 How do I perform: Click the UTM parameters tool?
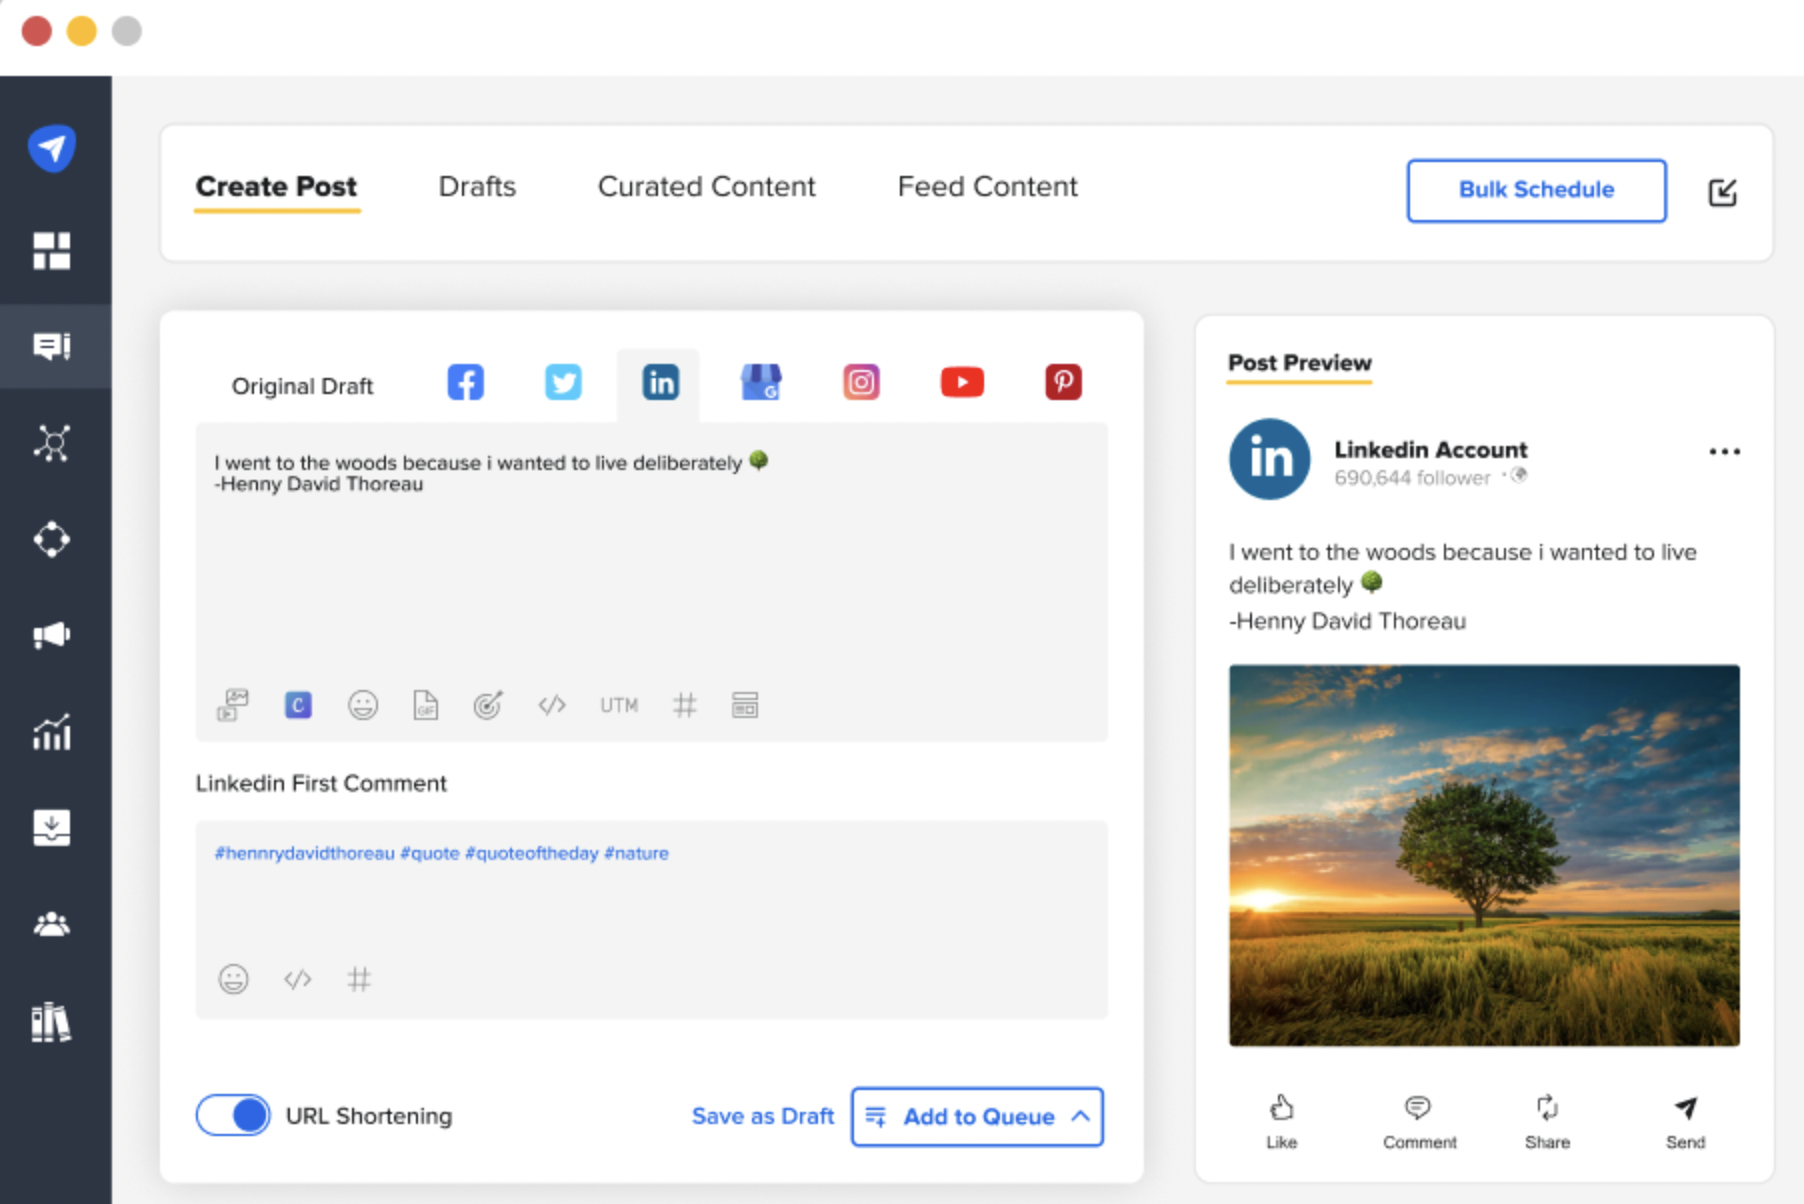tap(619, 705)
